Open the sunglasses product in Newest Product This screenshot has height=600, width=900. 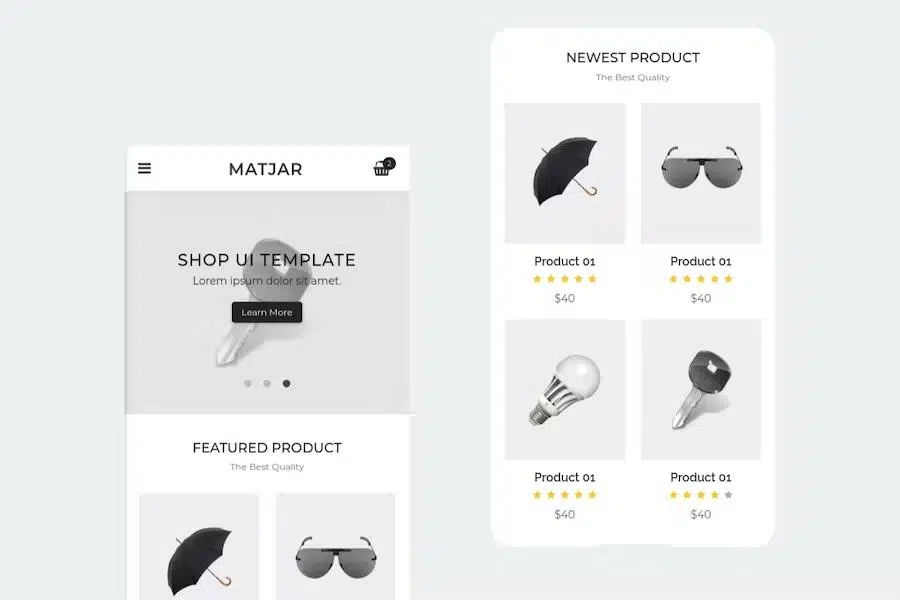(701, 173)
